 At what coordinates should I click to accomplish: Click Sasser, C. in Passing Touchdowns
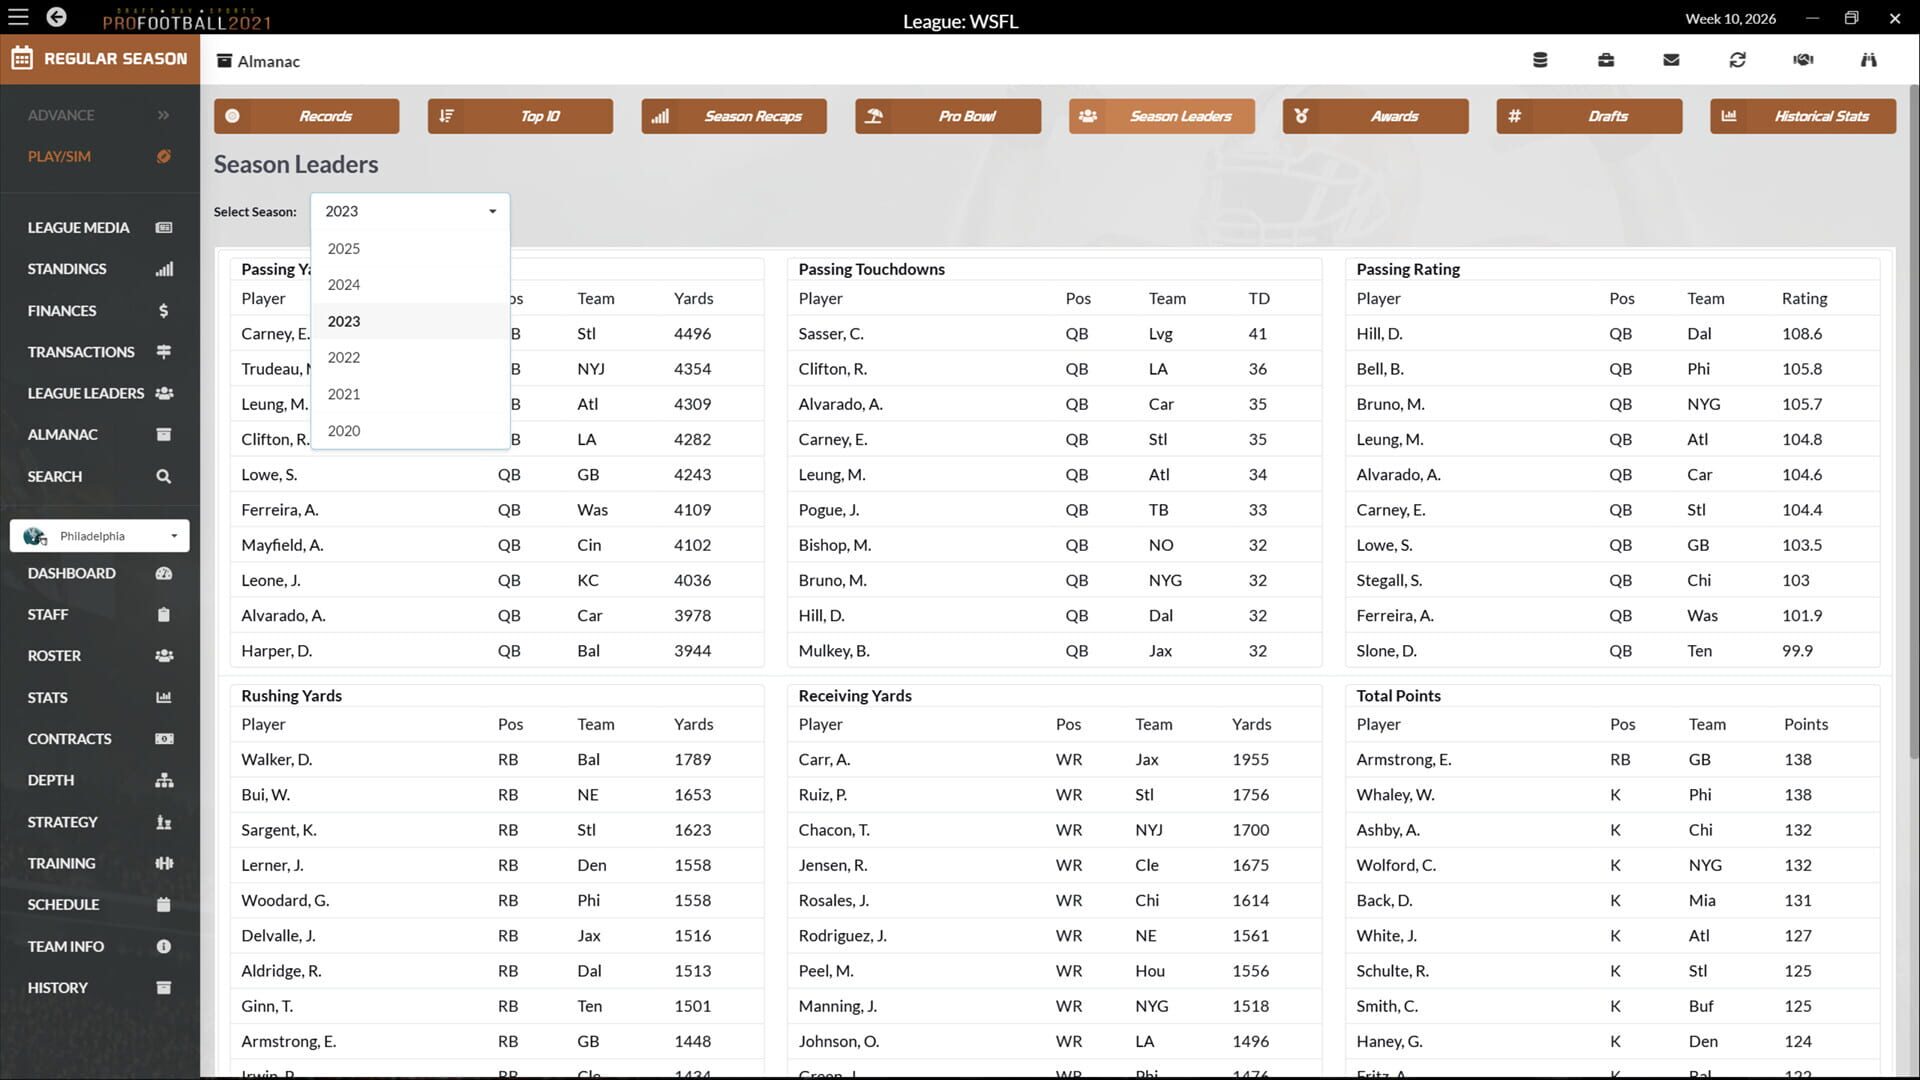tap(831, 334)
